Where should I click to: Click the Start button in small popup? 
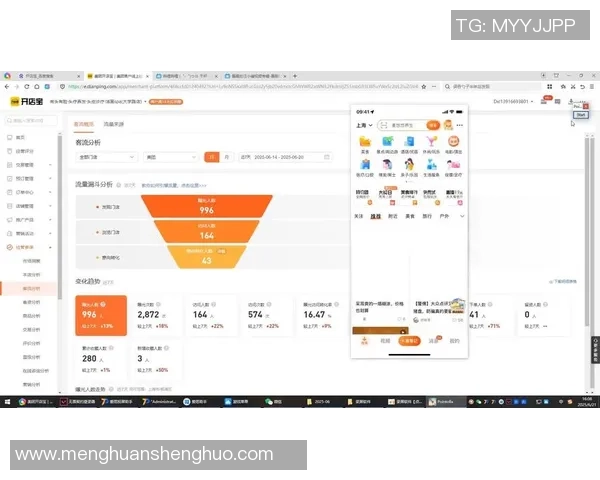580,115
